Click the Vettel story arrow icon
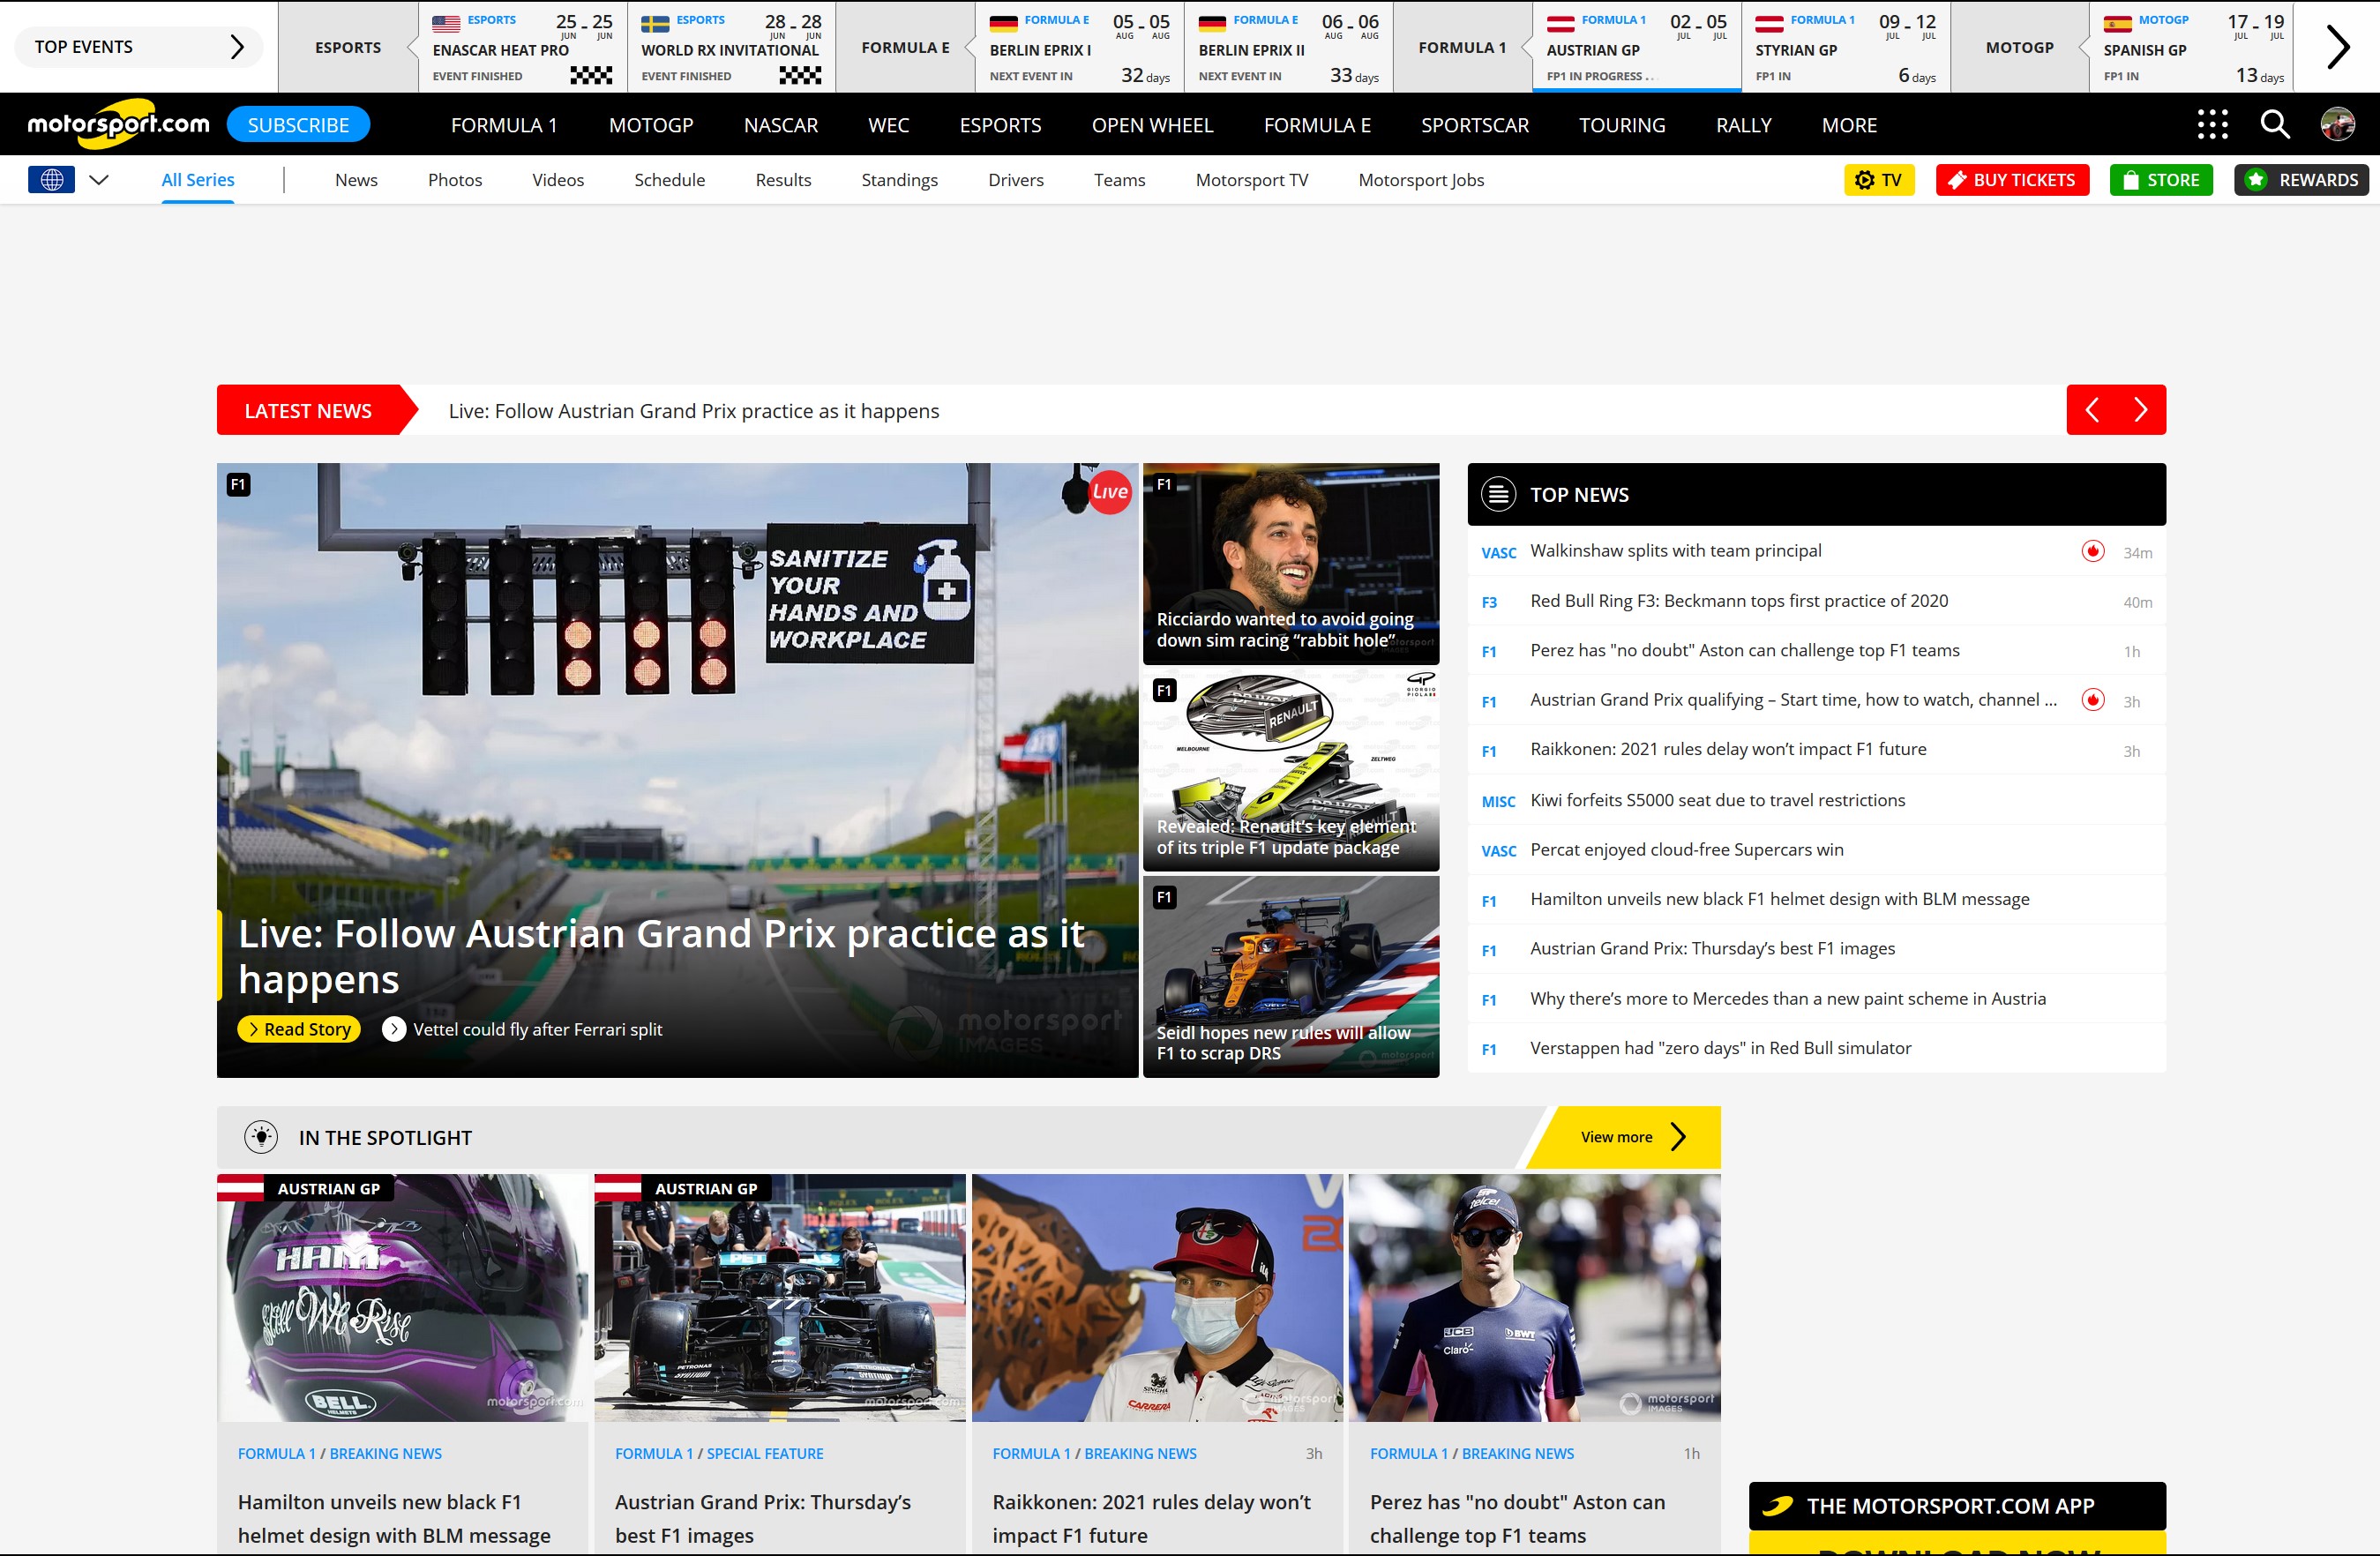The width and height of the screenshot is (2380, 1556). coord(394,1029)
